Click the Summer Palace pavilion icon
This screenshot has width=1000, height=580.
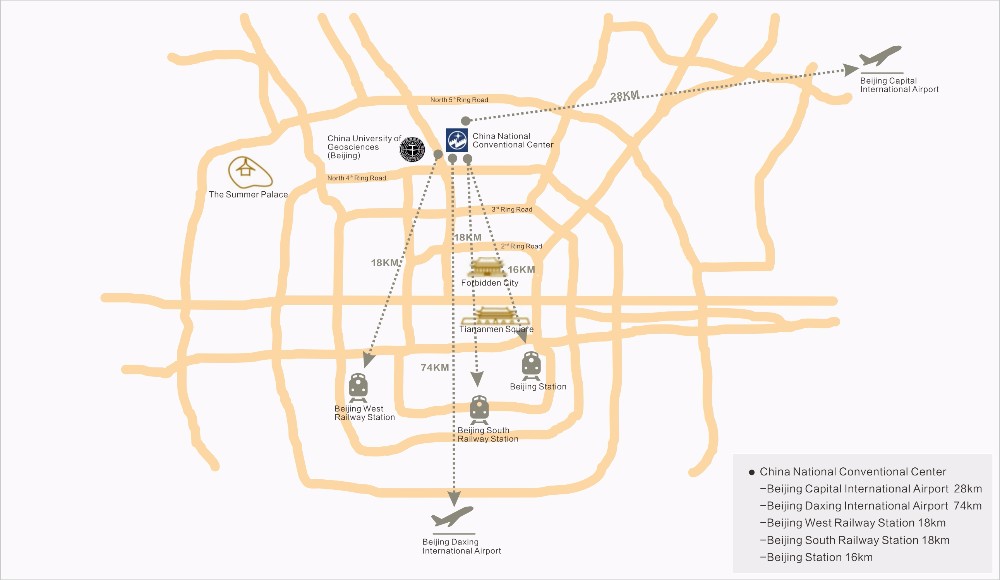point(250,172)
